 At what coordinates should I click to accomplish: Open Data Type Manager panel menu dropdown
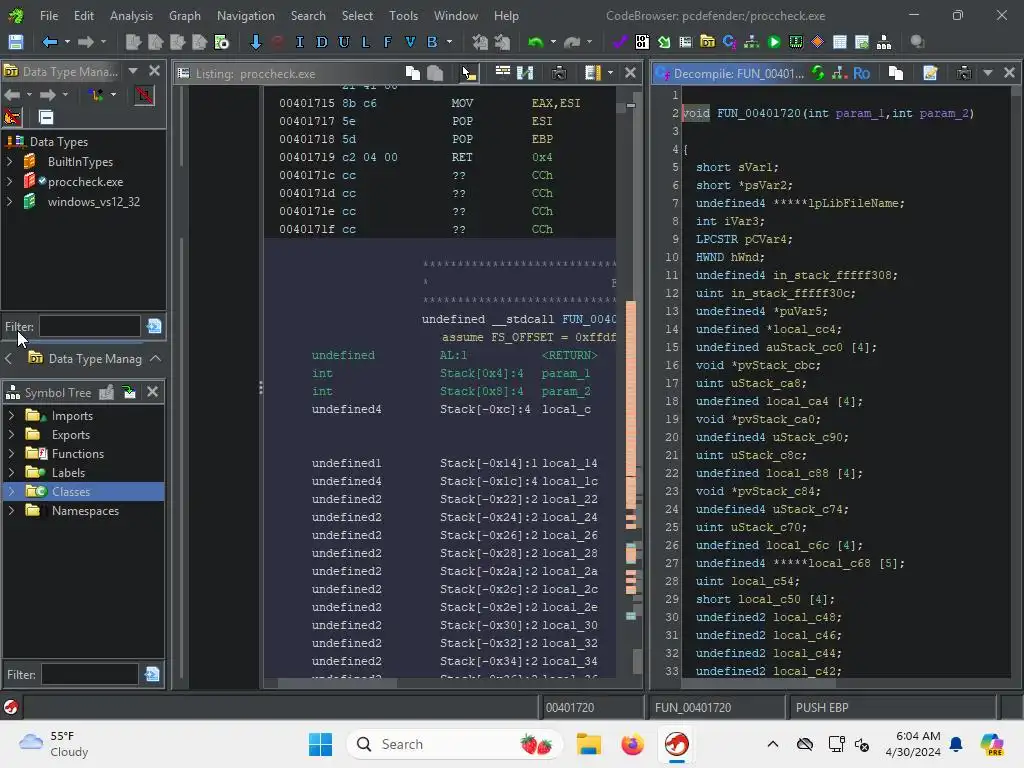click(x=133, y=71)
